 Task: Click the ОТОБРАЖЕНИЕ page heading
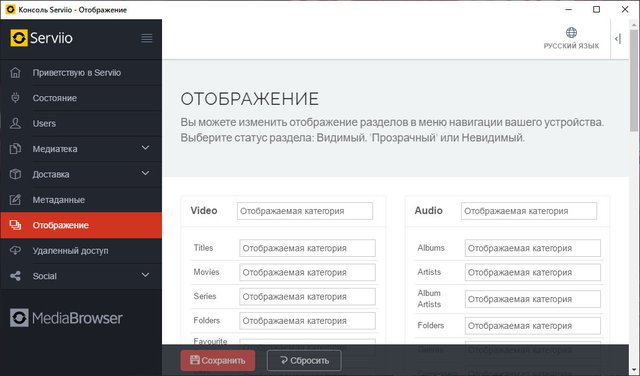coord(250,99)
